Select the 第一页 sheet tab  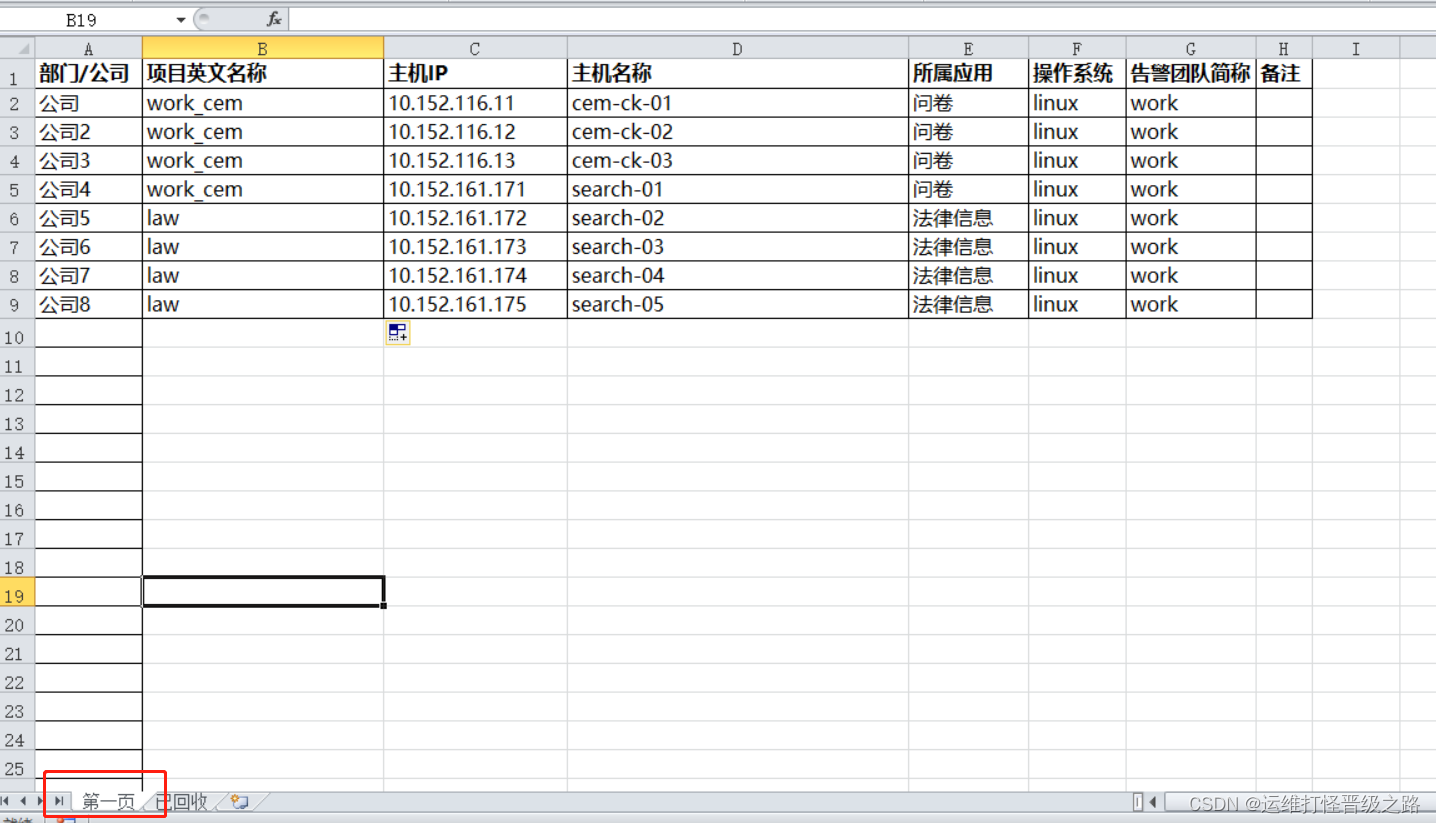108,801
